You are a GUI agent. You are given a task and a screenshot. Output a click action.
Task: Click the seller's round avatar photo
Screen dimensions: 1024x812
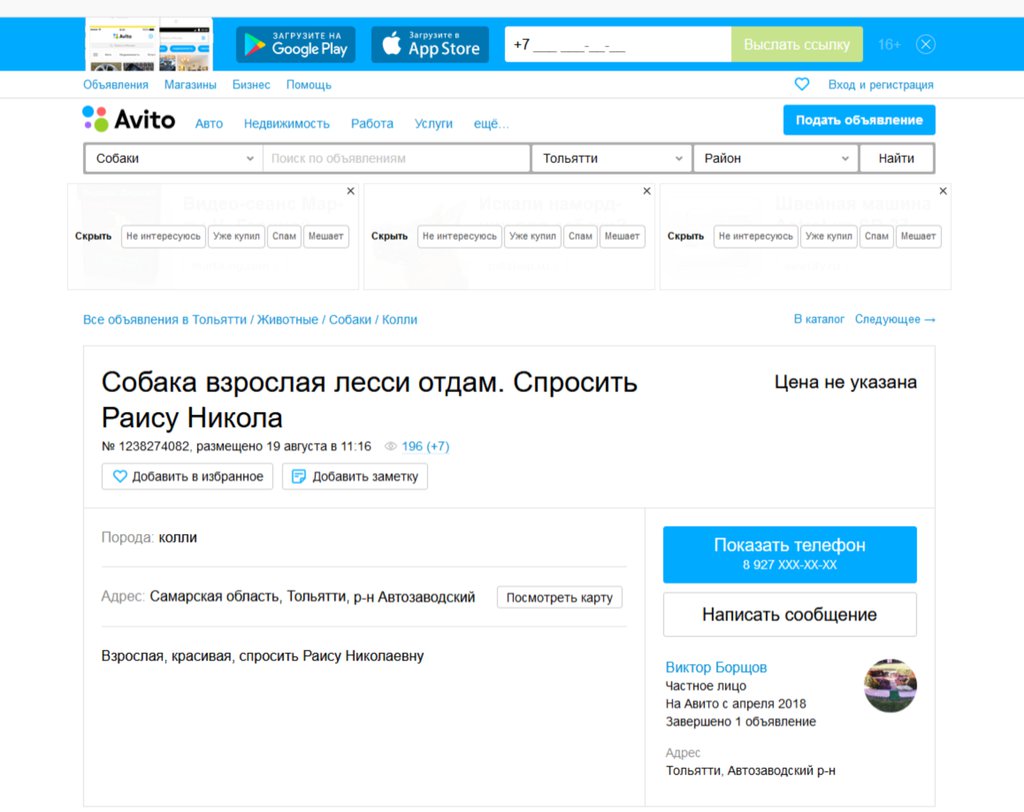(890, 685)
